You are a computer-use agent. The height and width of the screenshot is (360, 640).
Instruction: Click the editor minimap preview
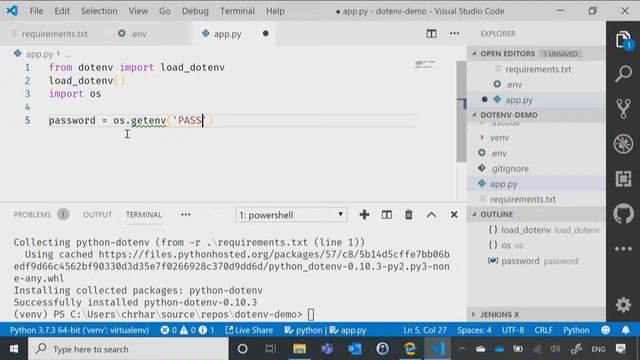(x=425, y=64)
